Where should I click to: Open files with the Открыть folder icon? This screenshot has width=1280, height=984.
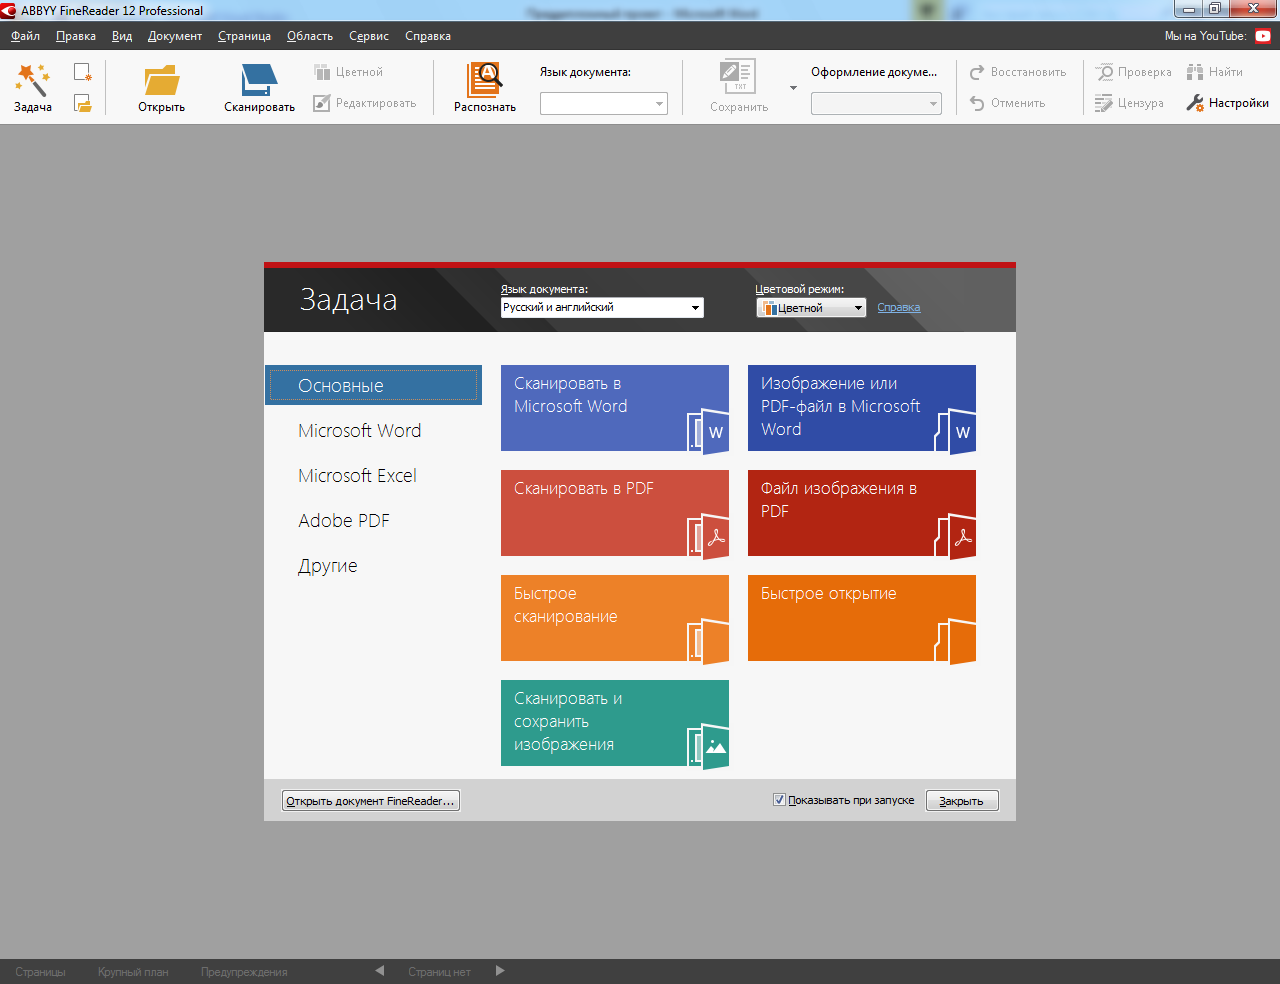click(161, 80)
